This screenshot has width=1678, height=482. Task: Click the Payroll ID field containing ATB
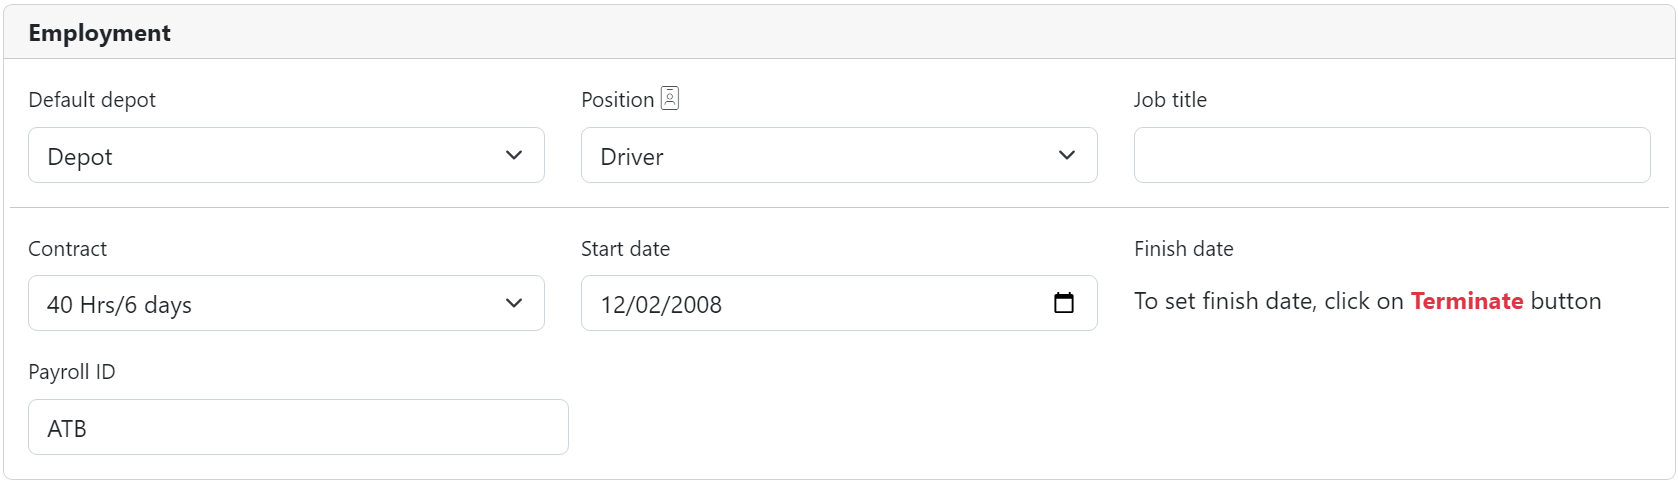[x=298, y=428]
